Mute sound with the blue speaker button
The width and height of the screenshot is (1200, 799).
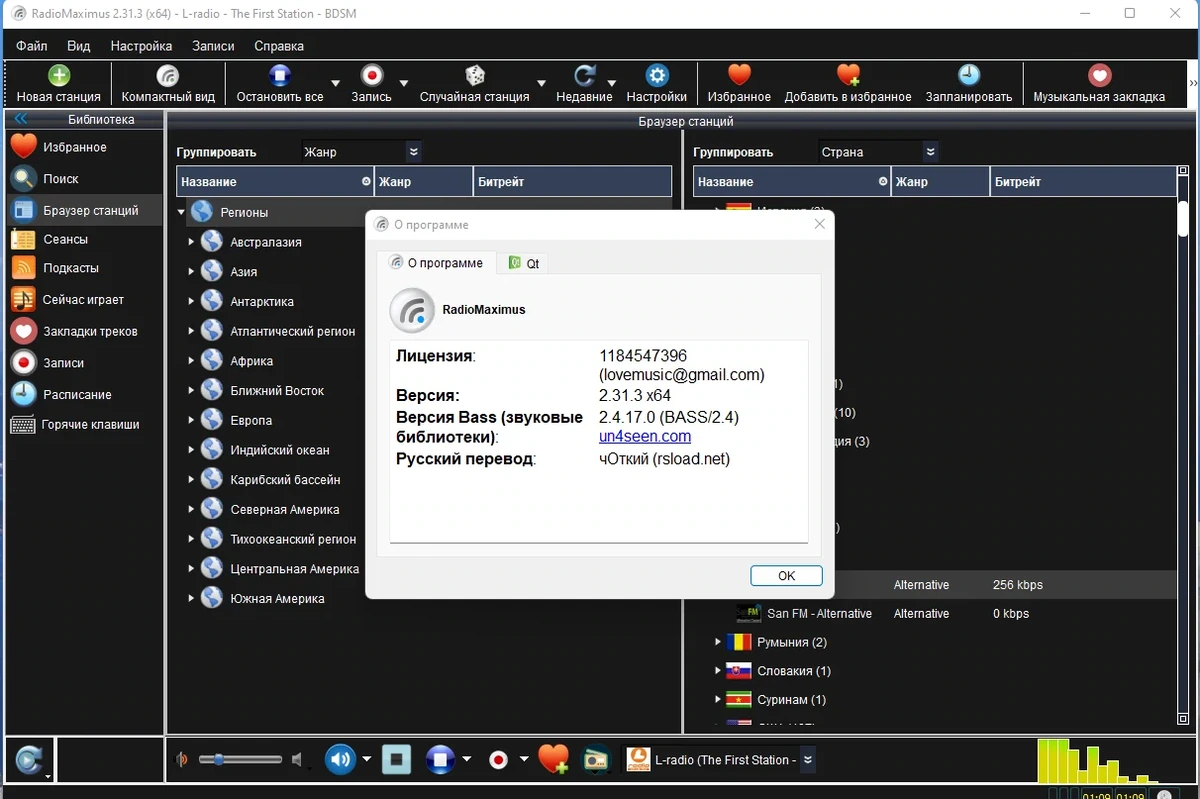341,760
